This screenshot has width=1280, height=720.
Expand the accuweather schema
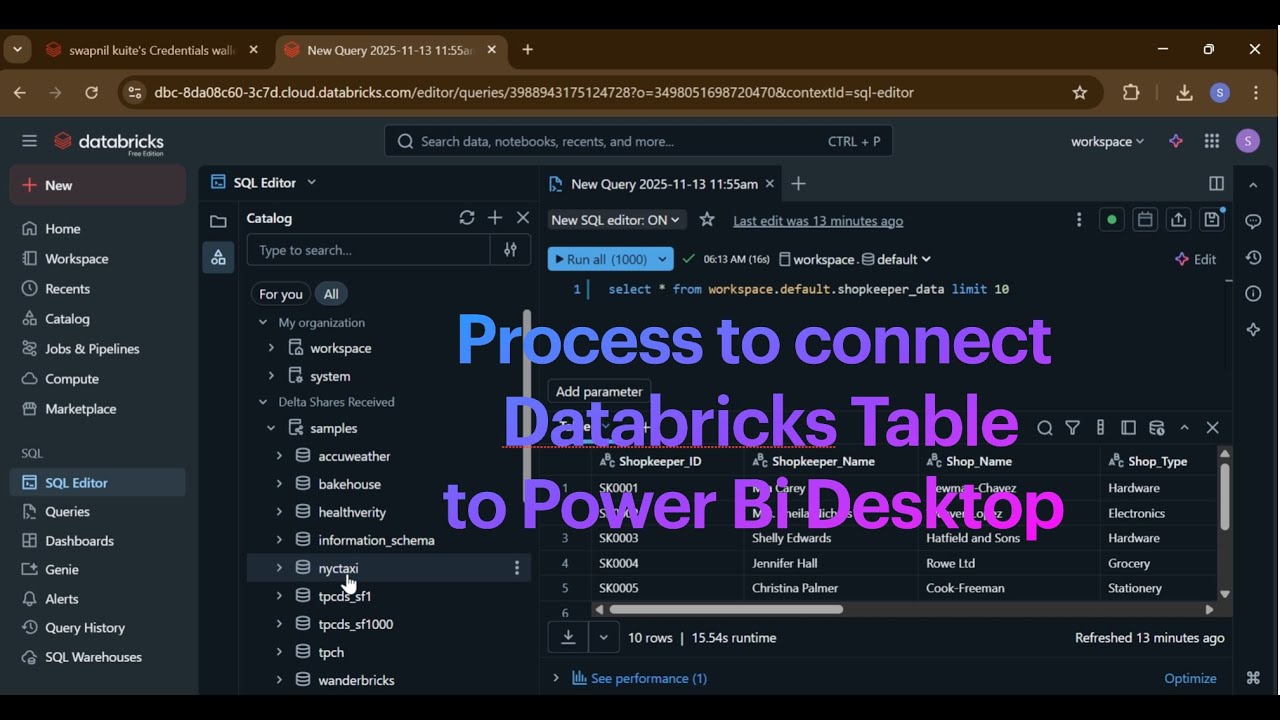(x=279, y=456)
